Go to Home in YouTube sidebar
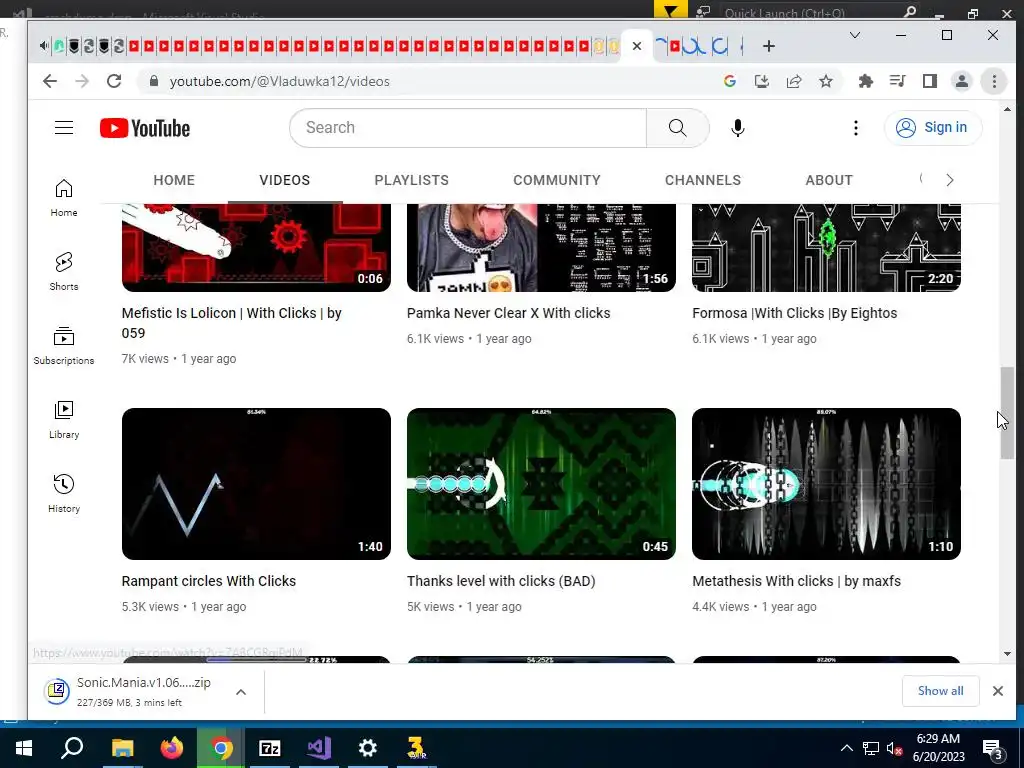The height and width of the screenshot is (768, 1024). tap(64, 198)
